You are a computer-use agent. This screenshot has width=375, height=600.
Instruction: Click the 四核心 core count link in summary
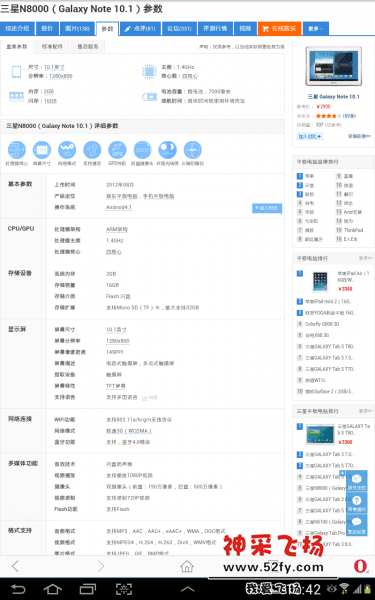pos(190,76)
